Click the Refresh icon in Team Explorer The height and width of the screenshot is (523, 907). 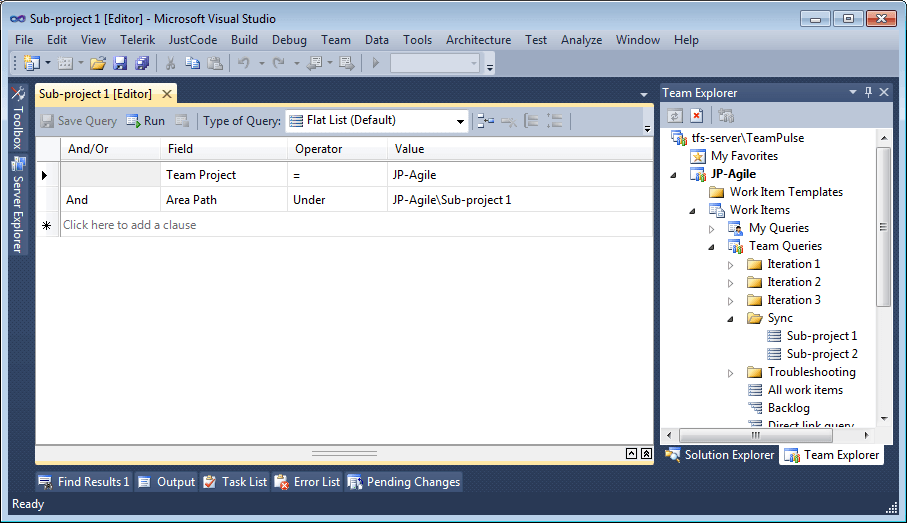pos(674,116)
